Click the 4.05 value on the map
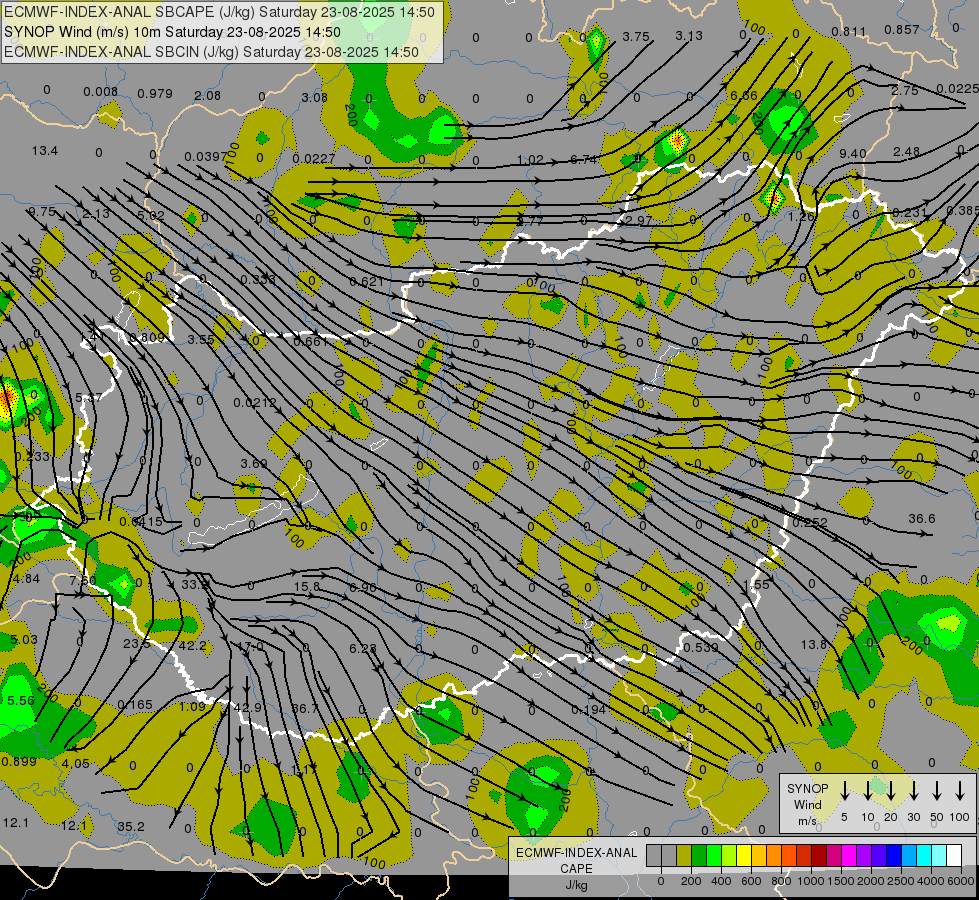The height and width of the screenshot is (900, 979). pos(76,763)
